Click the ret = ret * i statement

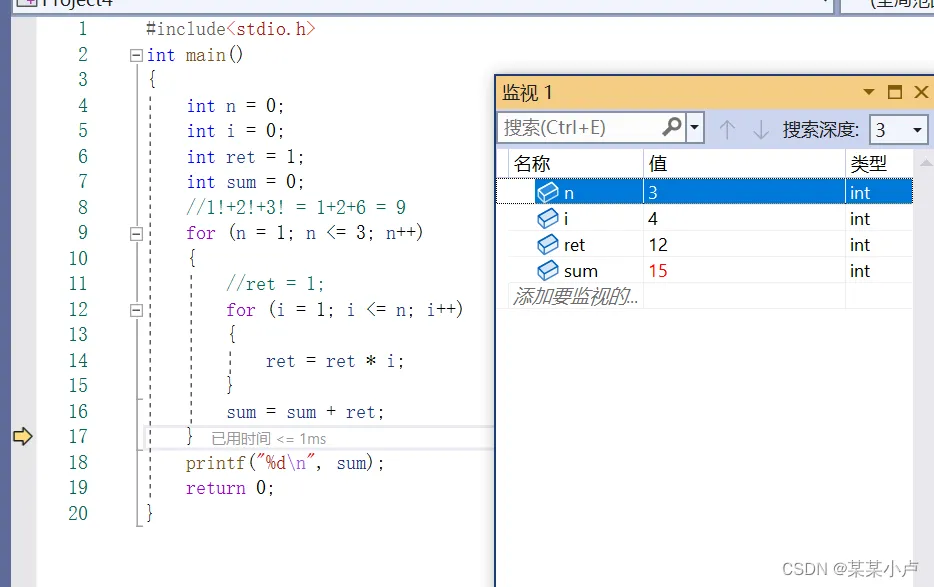point(335,361)
